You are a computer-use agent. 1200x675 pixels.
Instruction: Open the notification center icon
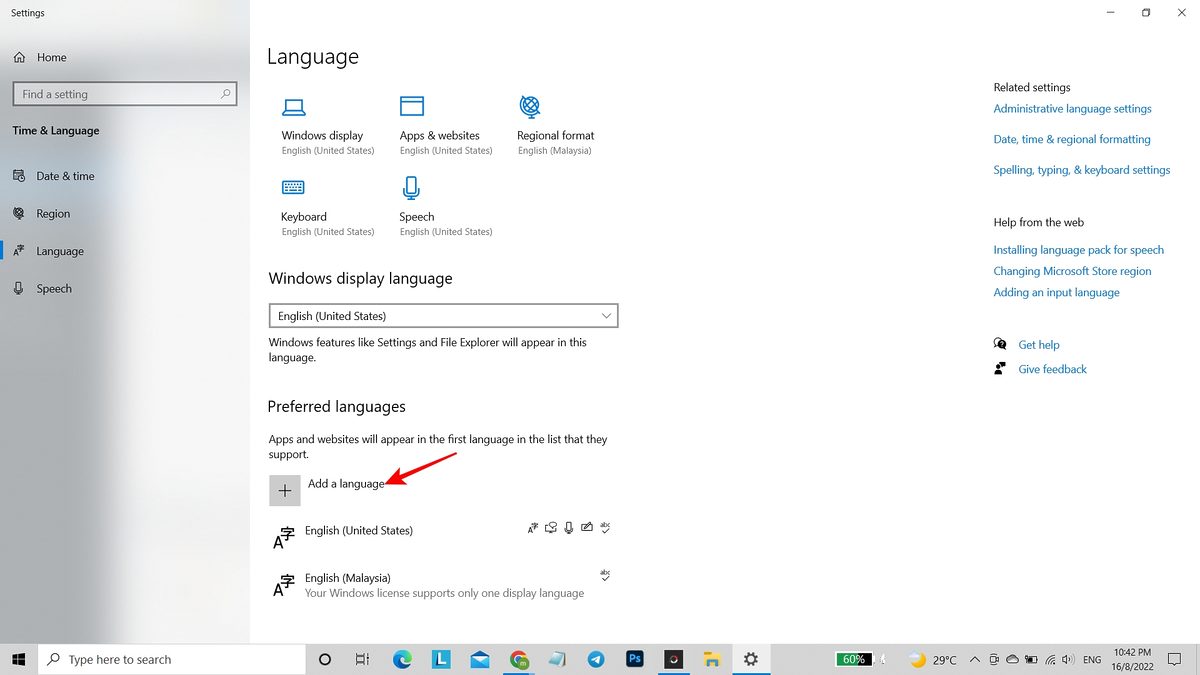[x=1175, y=660]
